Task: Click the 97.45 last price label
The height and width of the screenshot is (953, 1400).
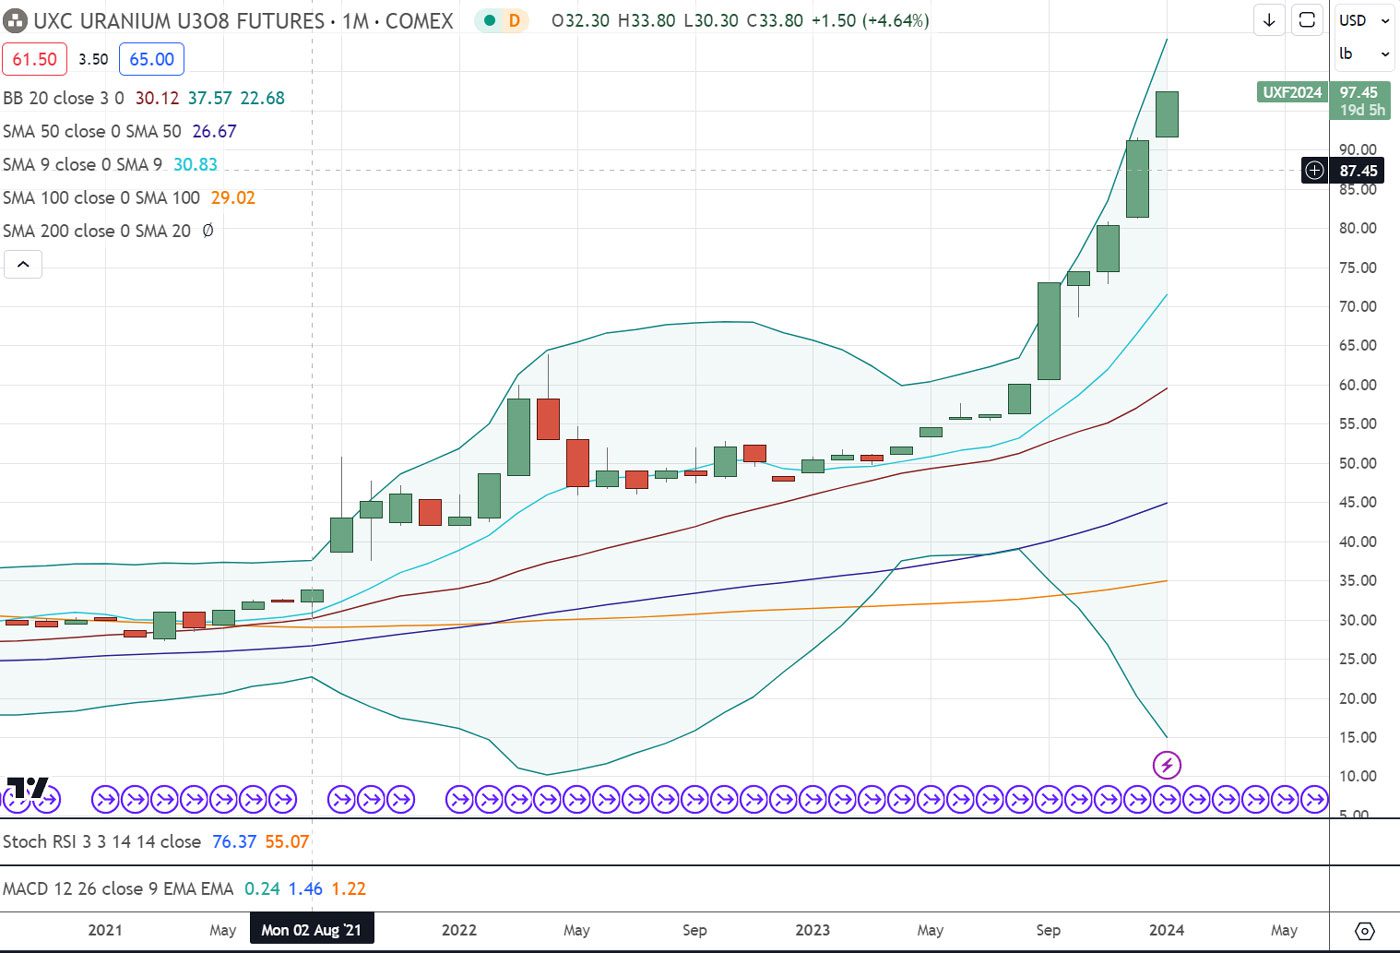Action: tap(1358, 92)
